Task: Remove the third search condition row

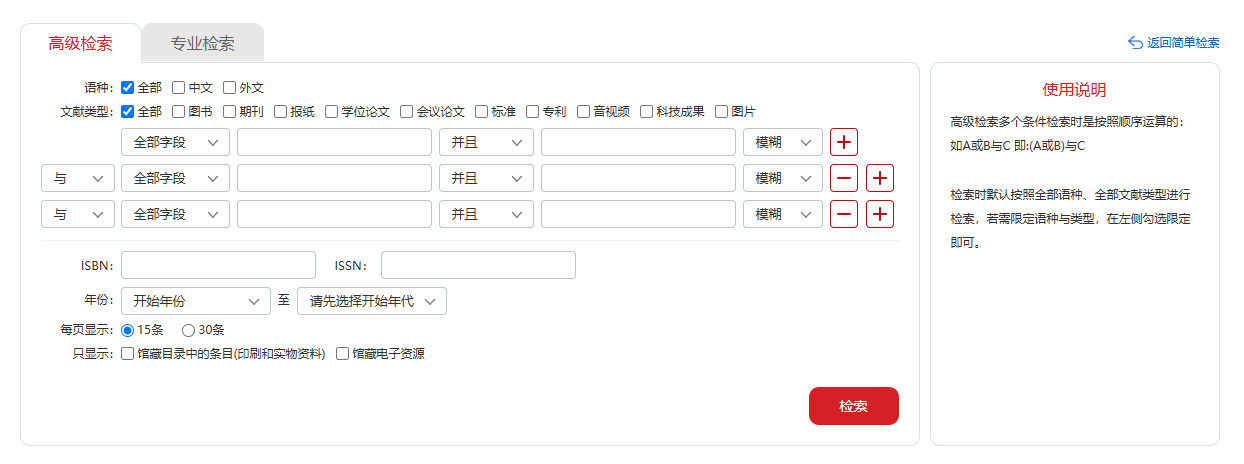Action: click(x=844, y=214)
